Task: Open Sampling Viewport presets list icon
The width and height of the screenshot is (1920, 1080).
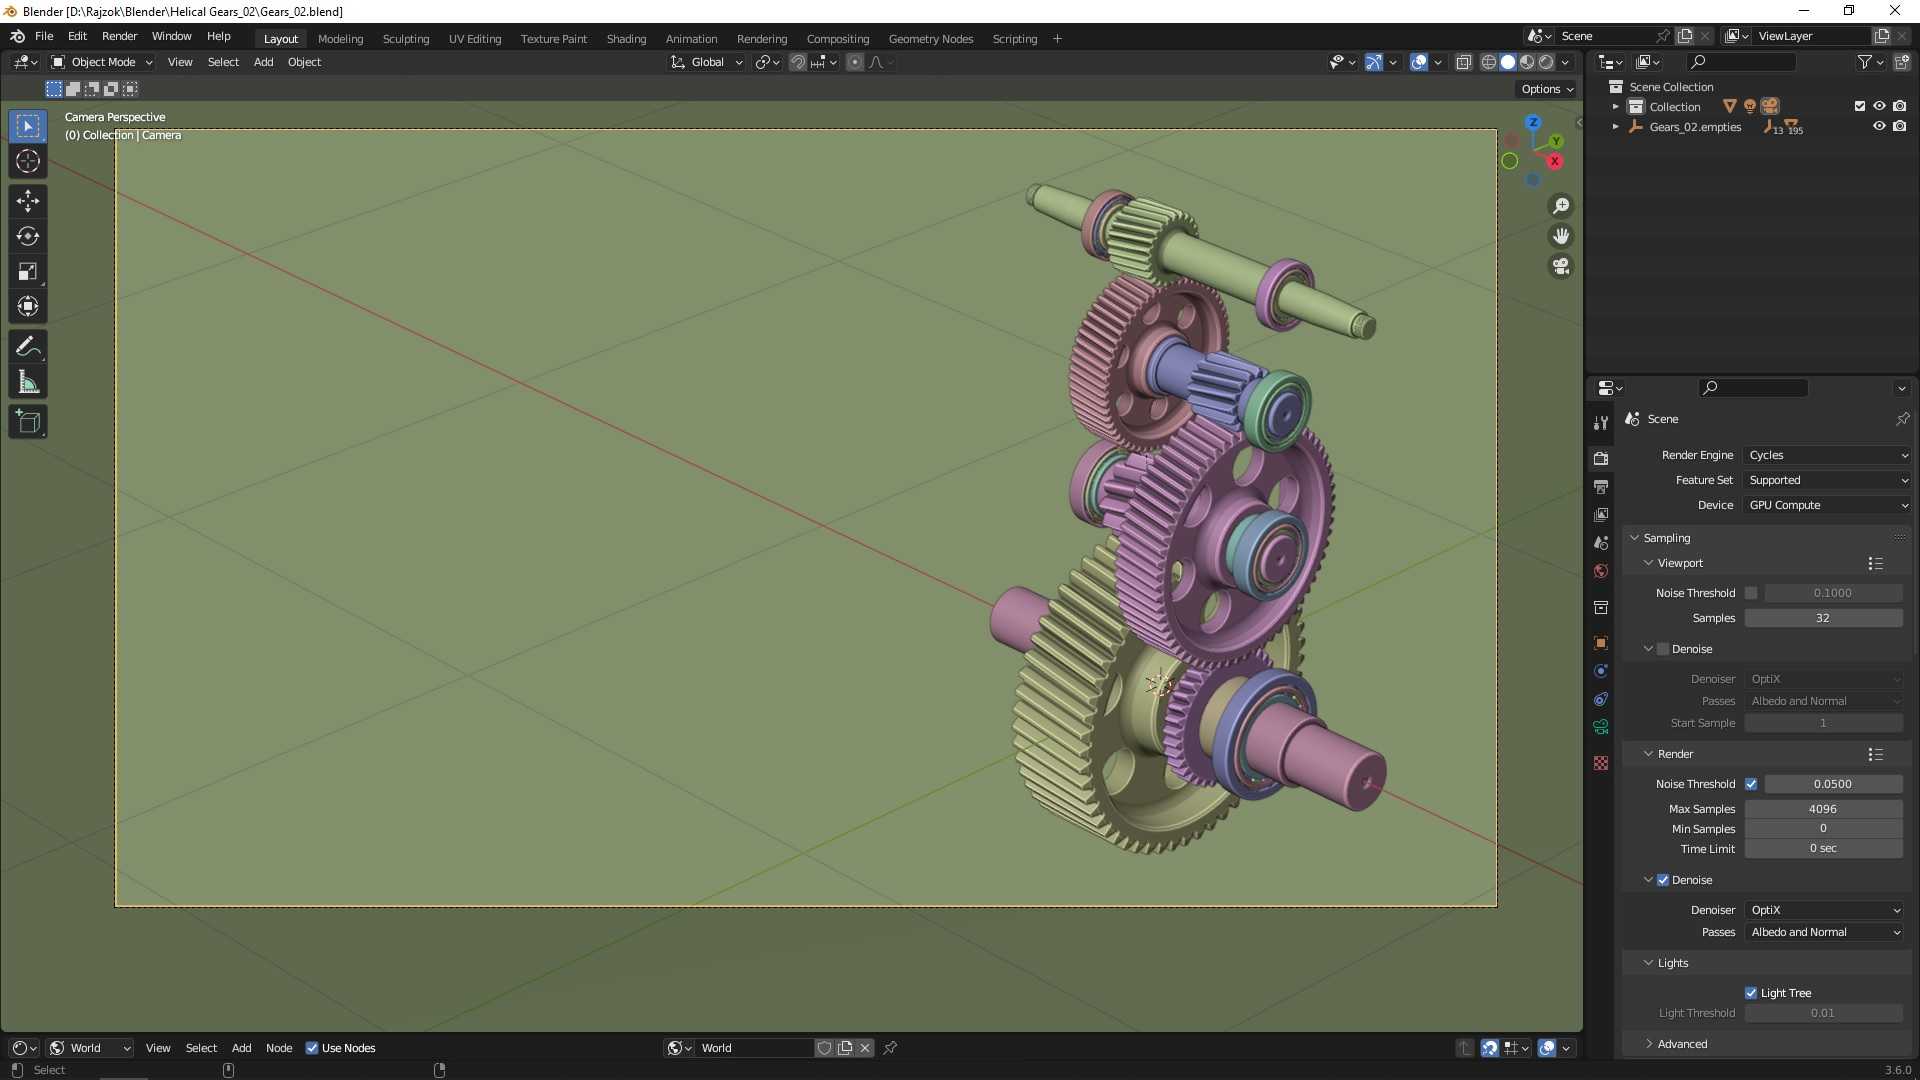Action: tap(1875, 564)
